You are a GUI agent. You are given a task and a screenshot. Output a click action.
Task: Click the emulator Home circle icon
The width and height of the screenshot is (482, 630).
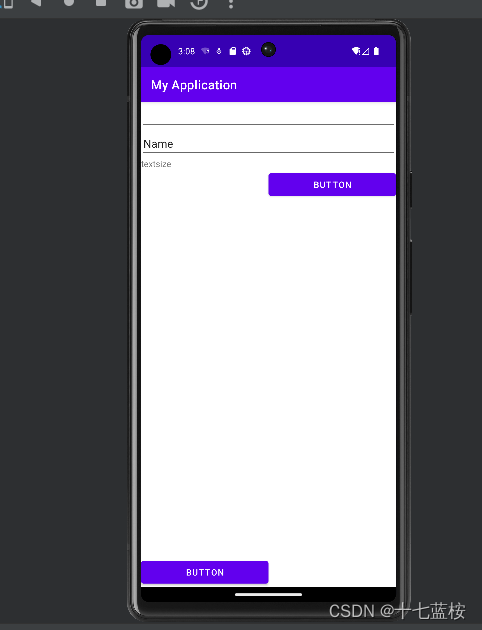(x=69, y=2)
